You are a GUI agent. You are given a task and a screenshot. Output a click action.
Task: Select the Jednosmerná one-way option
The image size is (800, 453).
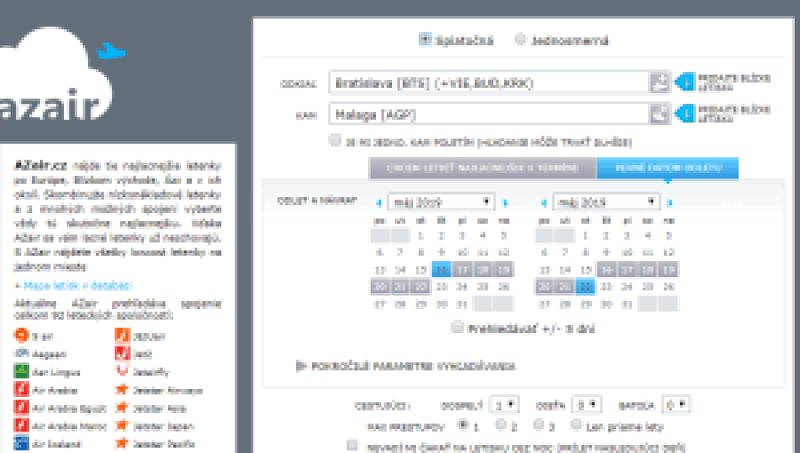(520, 41)
